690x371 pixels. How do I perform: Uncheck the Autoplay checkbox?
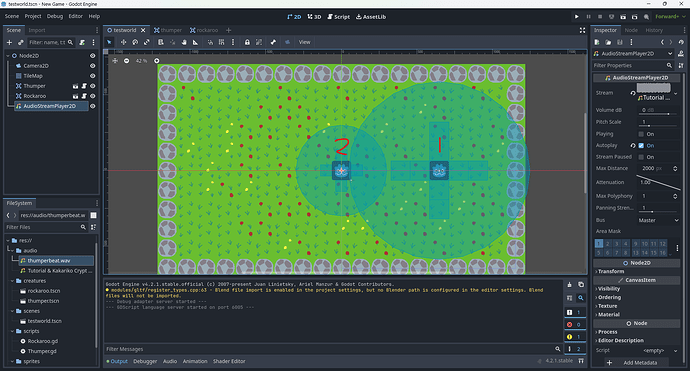[641, 146]
